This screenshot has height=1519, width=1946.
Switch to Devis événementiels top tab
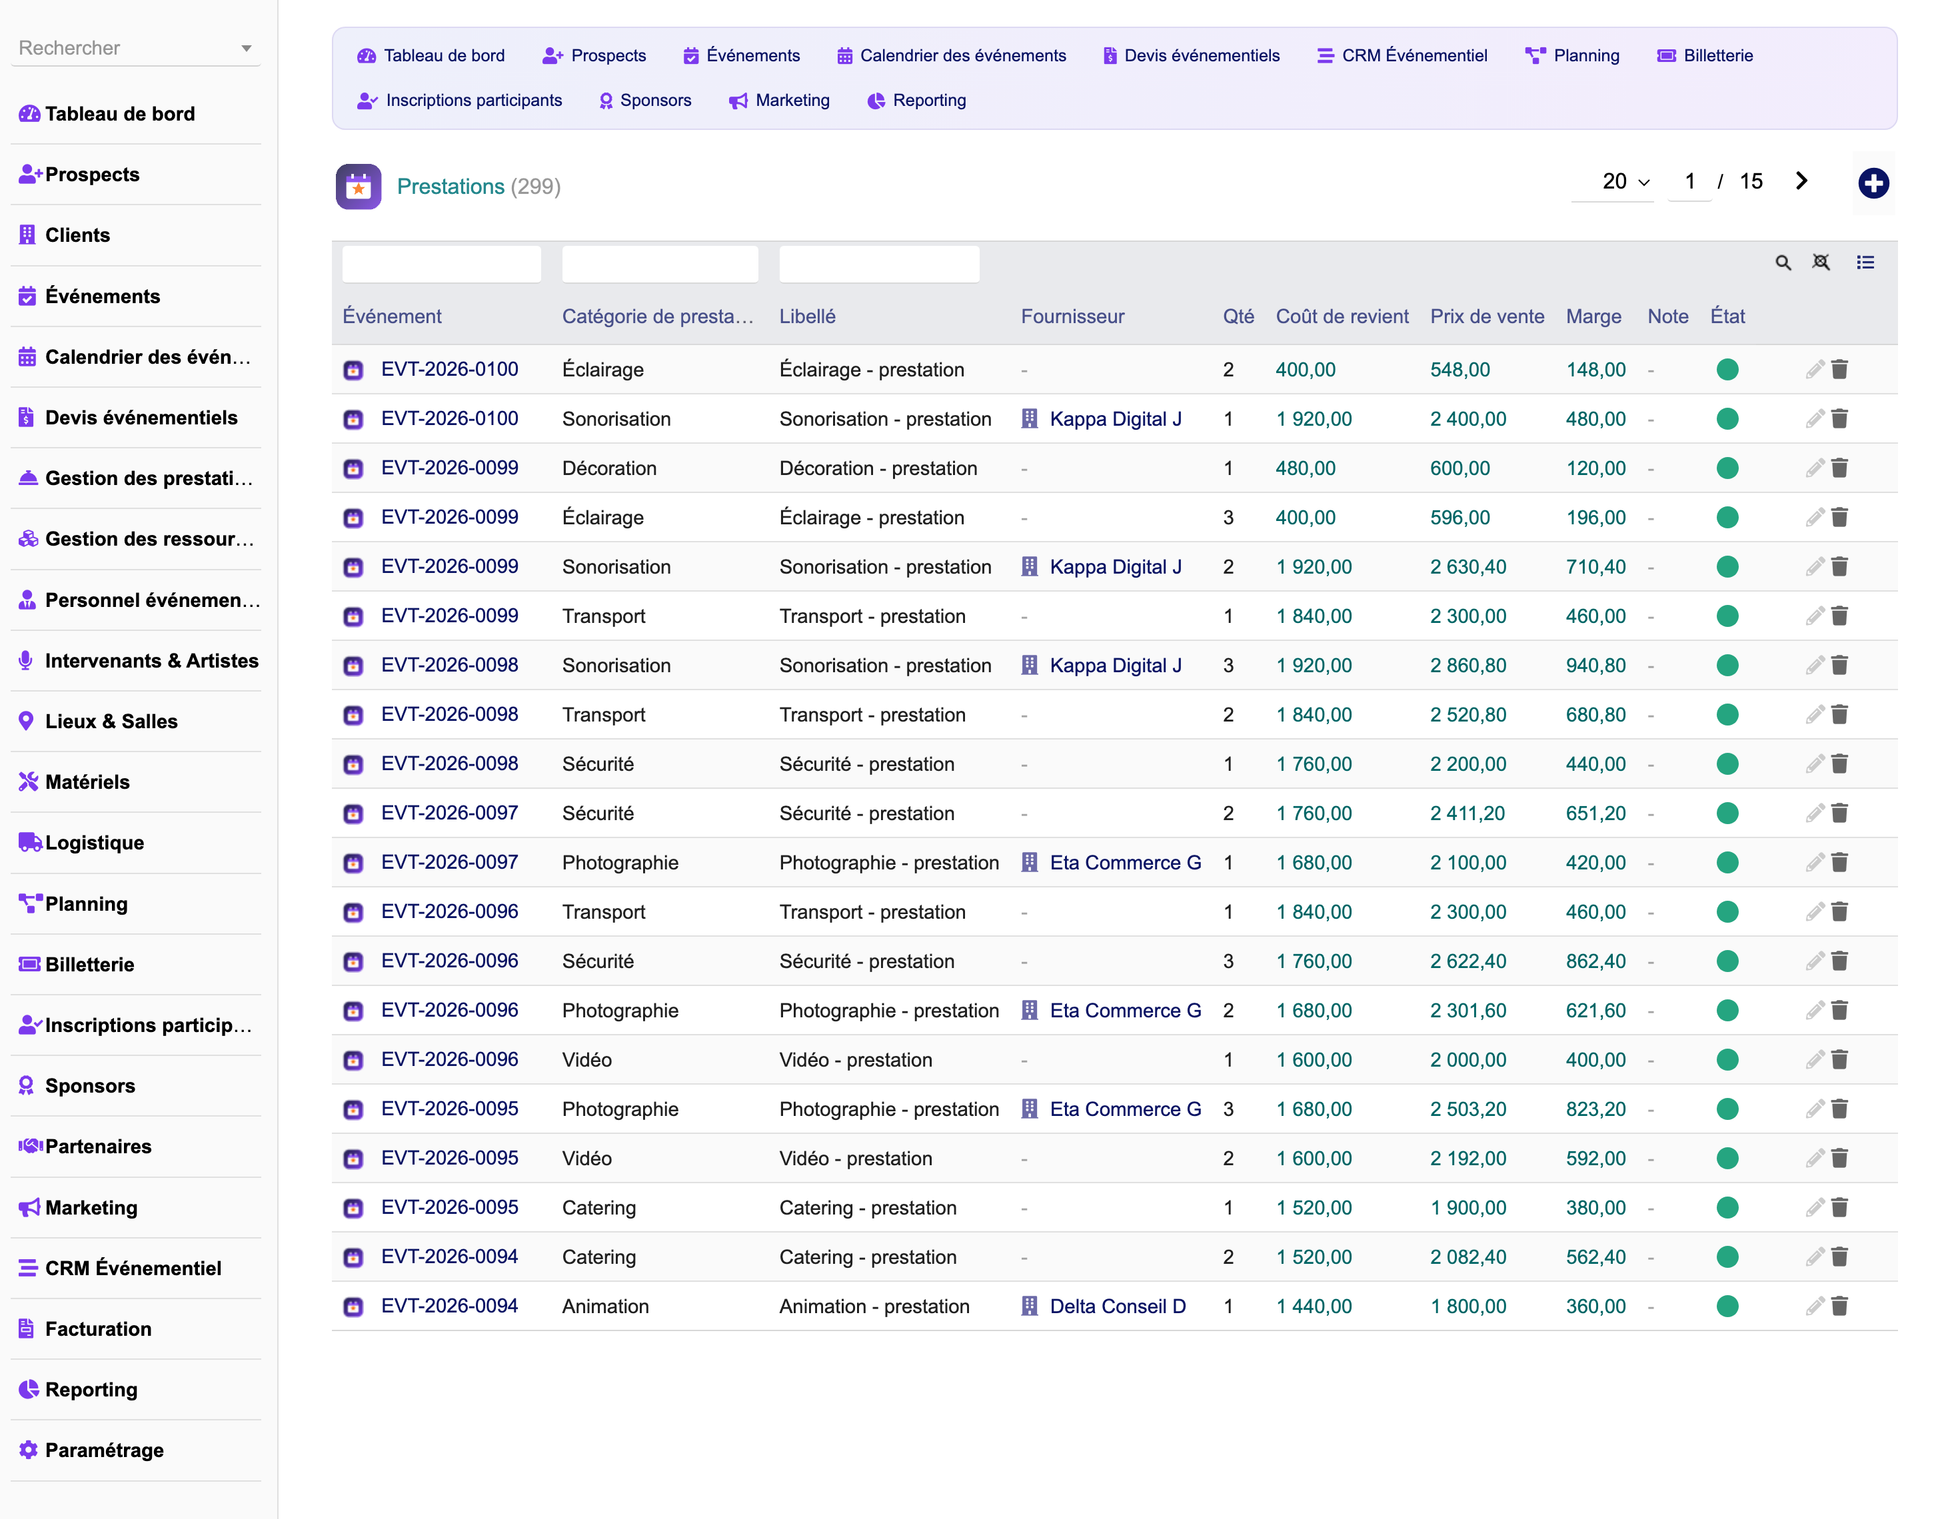(1191, 56)
